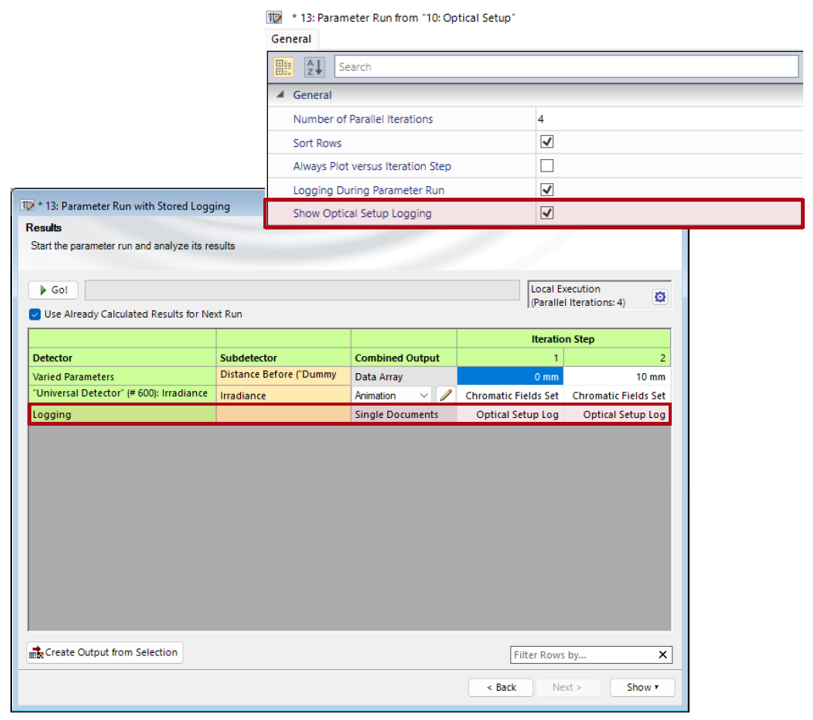Image resolution: width=813 pixels, height=720 pixels.
Task: Open the Animation combined output dropdown
Action: click(x=424, y=395)
